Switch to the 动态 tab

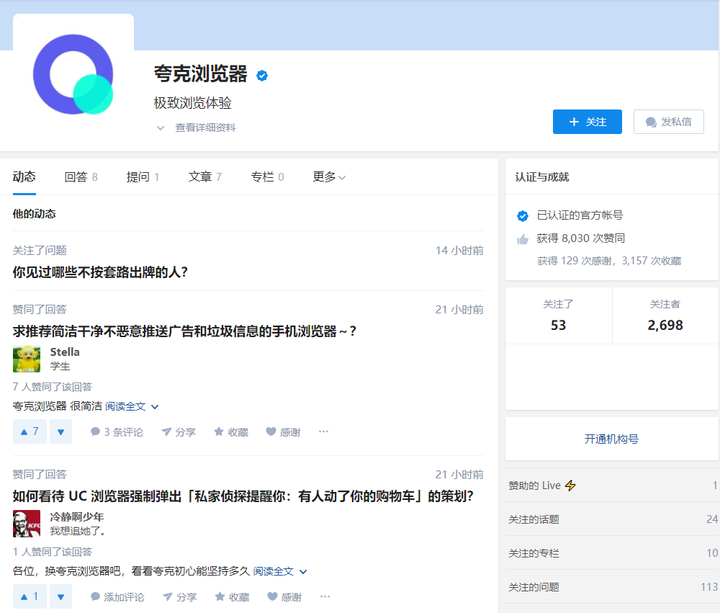tap(24, 177)
